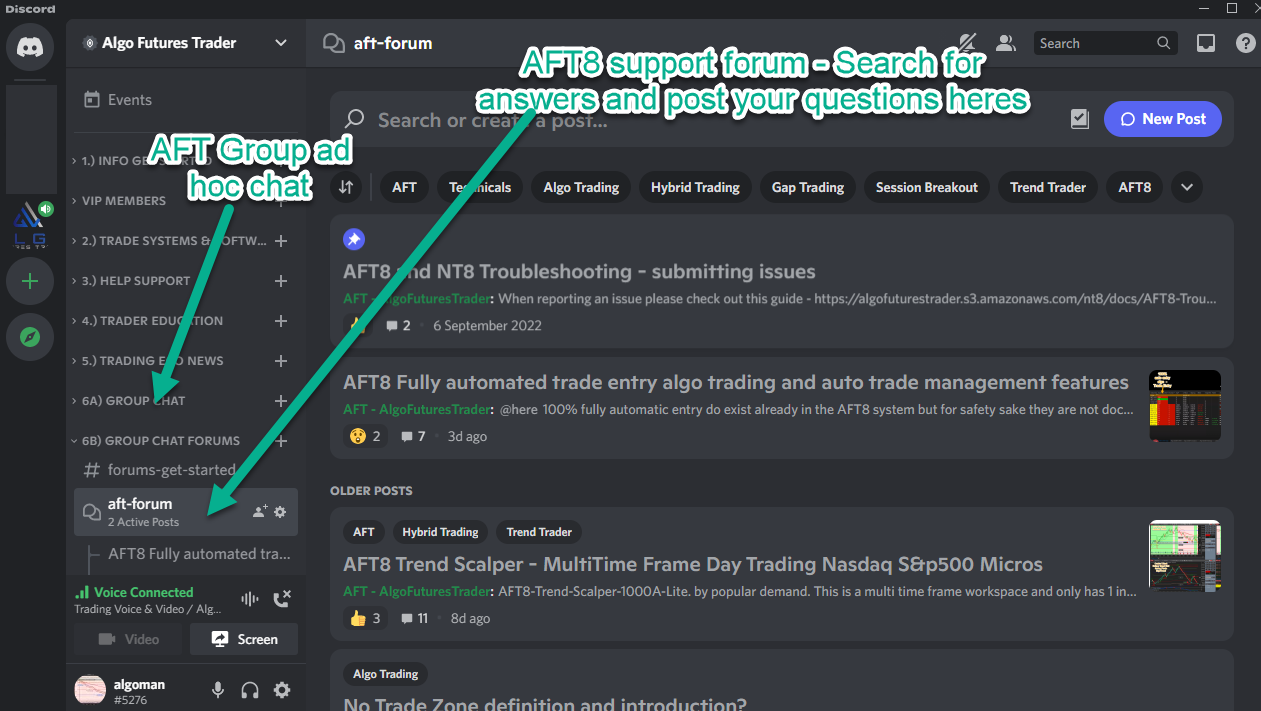Create channel in 6A) GROUP CHAT
The height and width of the screenshot is (711, 1261).
point(281,401)
